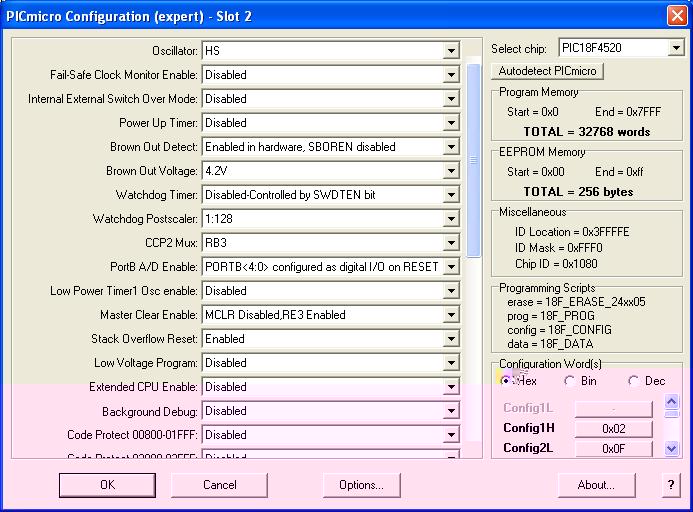Expand the Watchdog Postscaler dropdown

(451, 218)
